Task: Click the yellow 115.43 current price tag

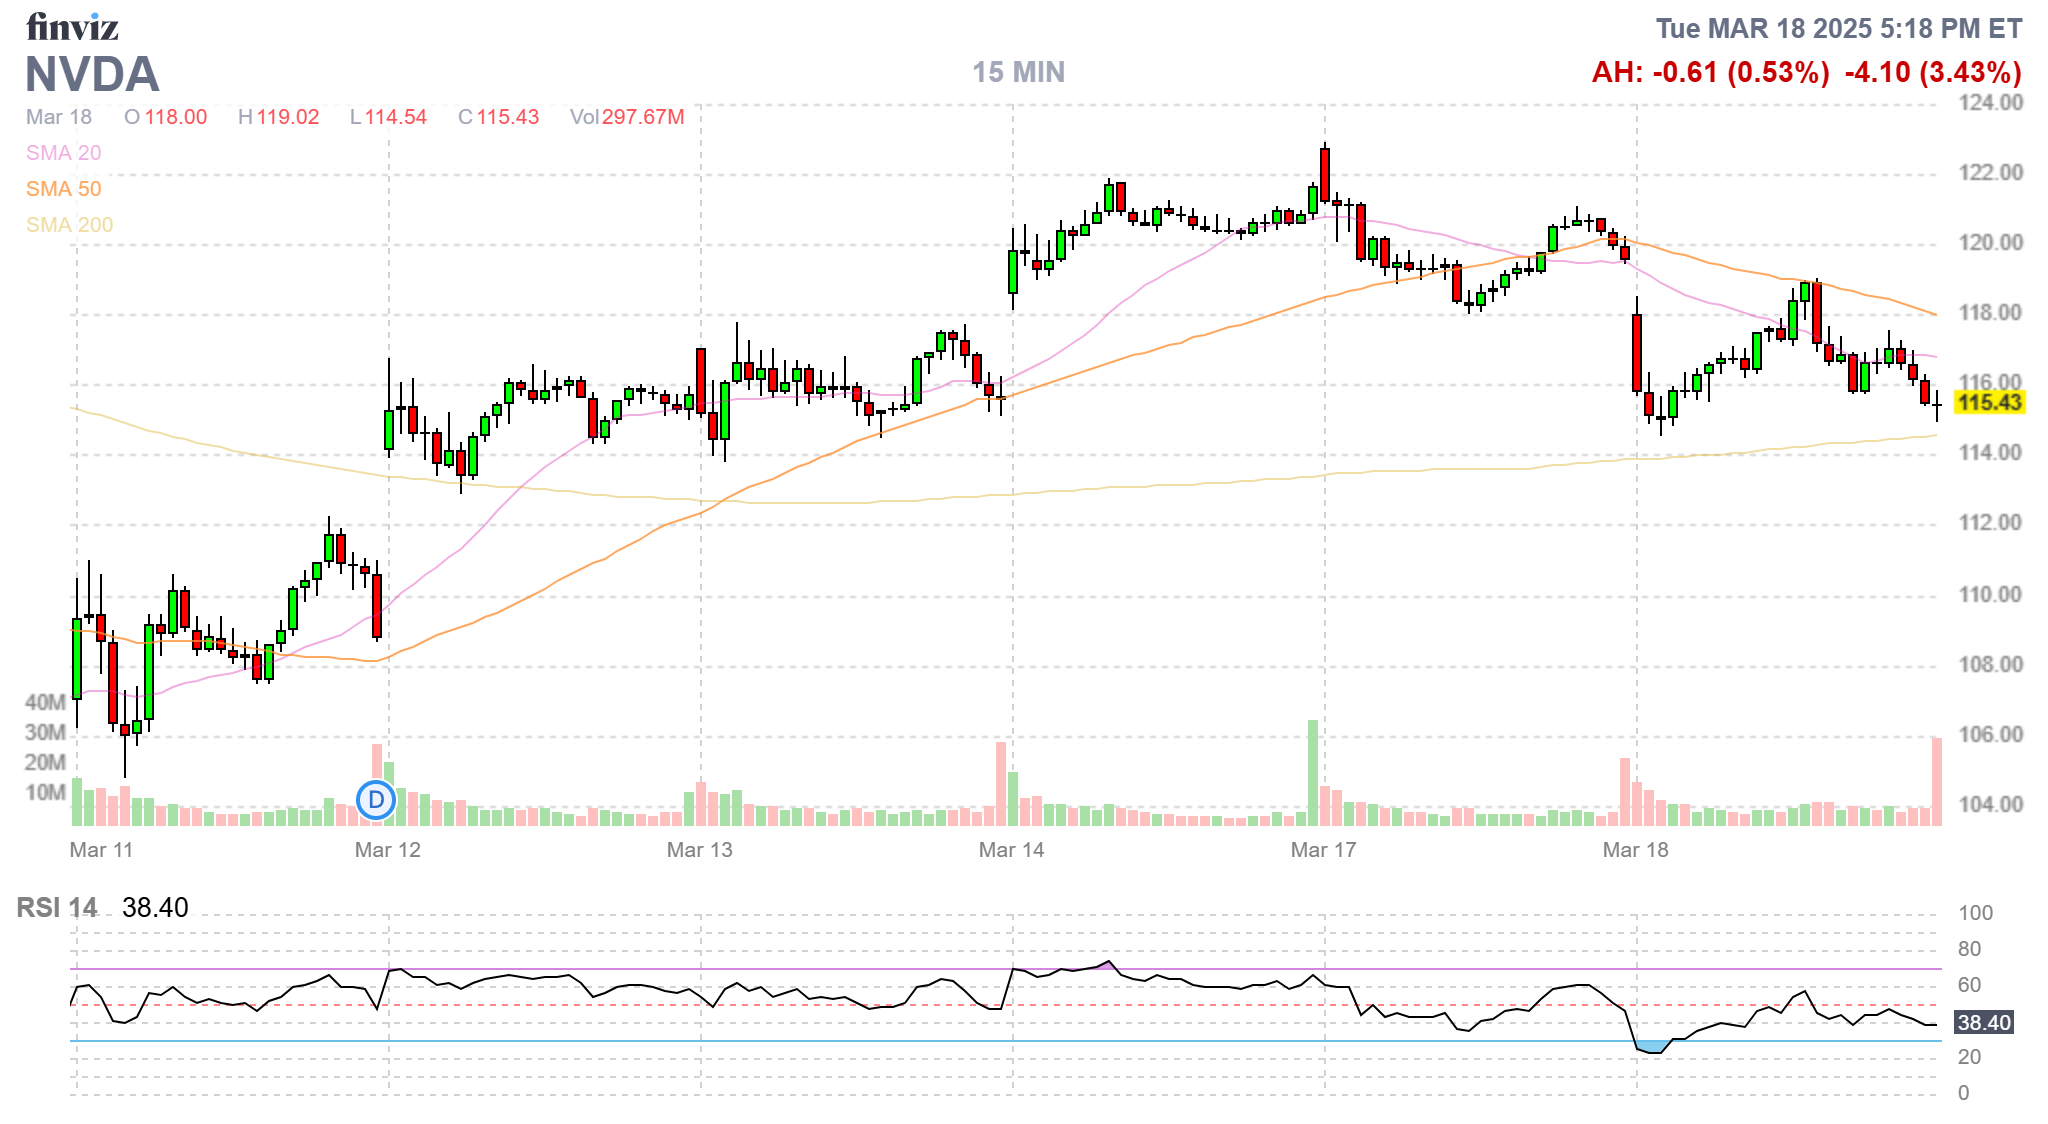Action: [1989, 403]
